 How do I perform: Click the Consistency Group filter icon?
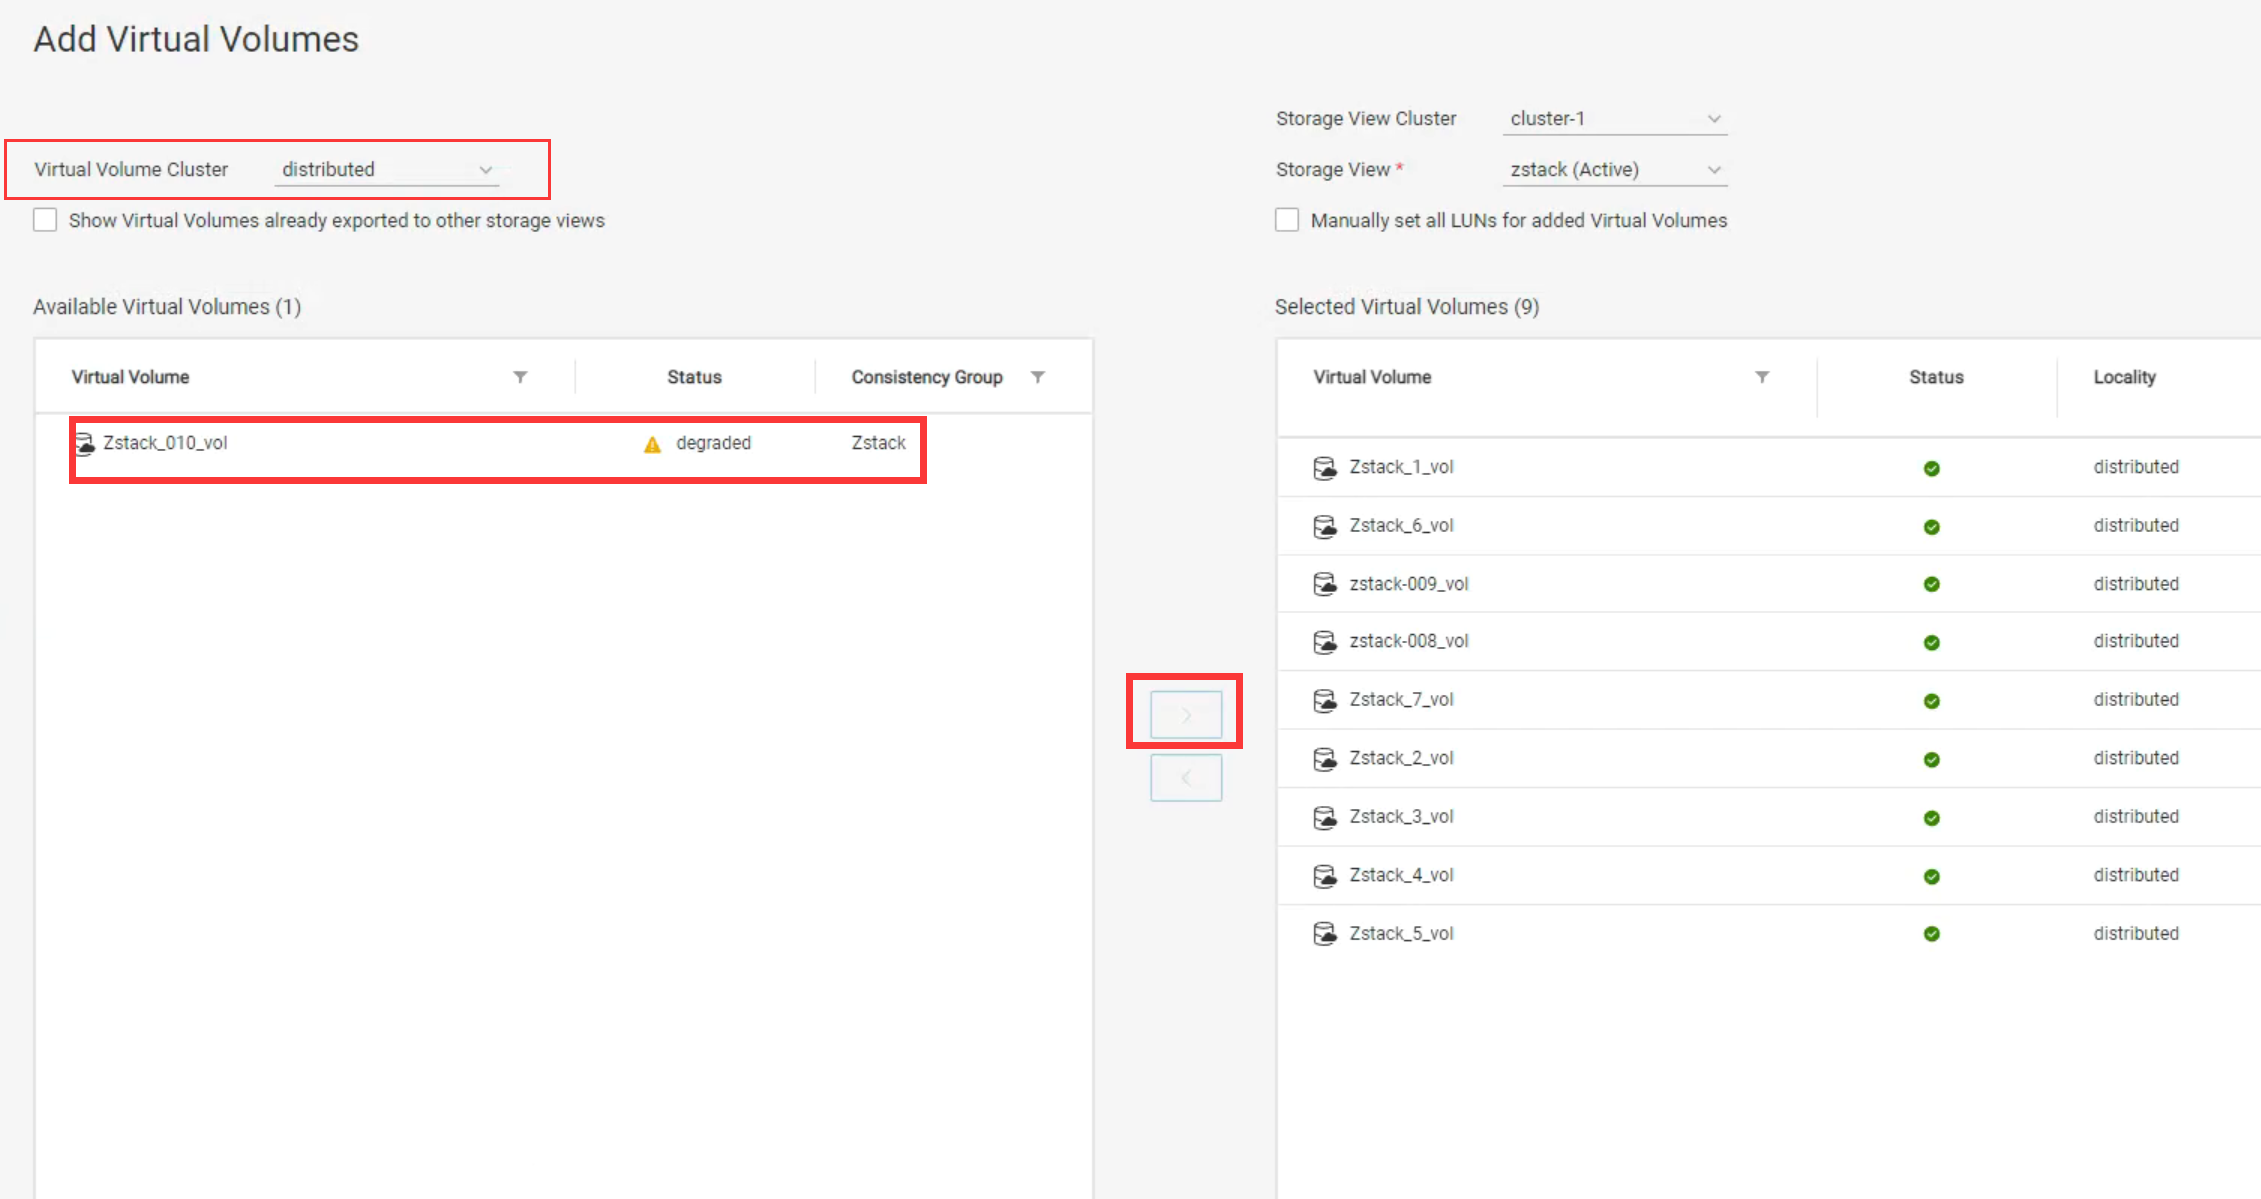[x=1038, y=377]
